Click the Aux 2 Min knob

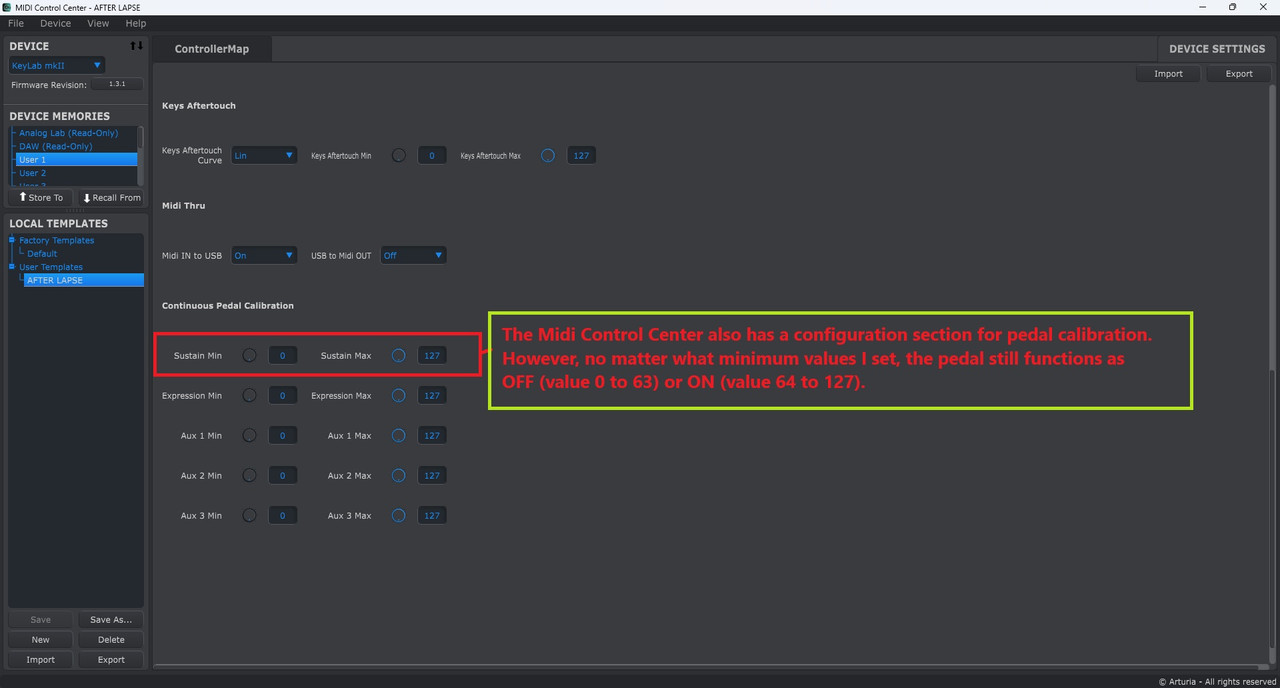click(x=250, y=475)
